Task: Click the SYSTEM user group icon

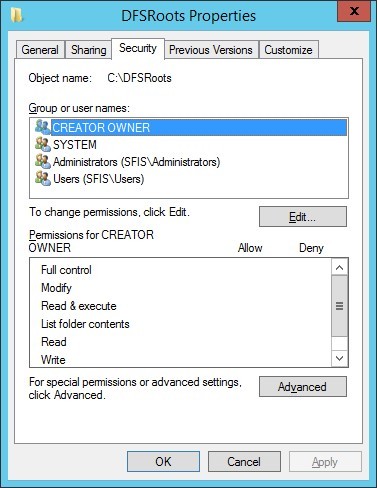Action: coord(43,144)
